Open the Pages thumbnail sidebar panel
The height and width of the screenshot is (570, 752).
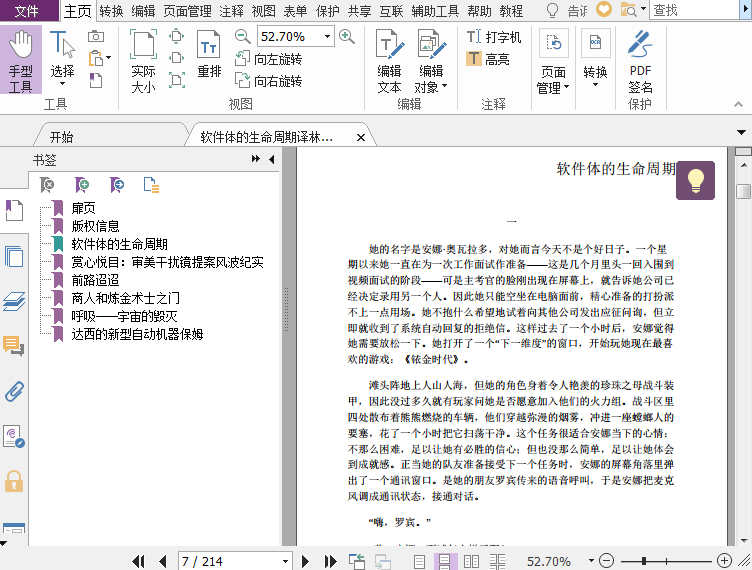14,256
